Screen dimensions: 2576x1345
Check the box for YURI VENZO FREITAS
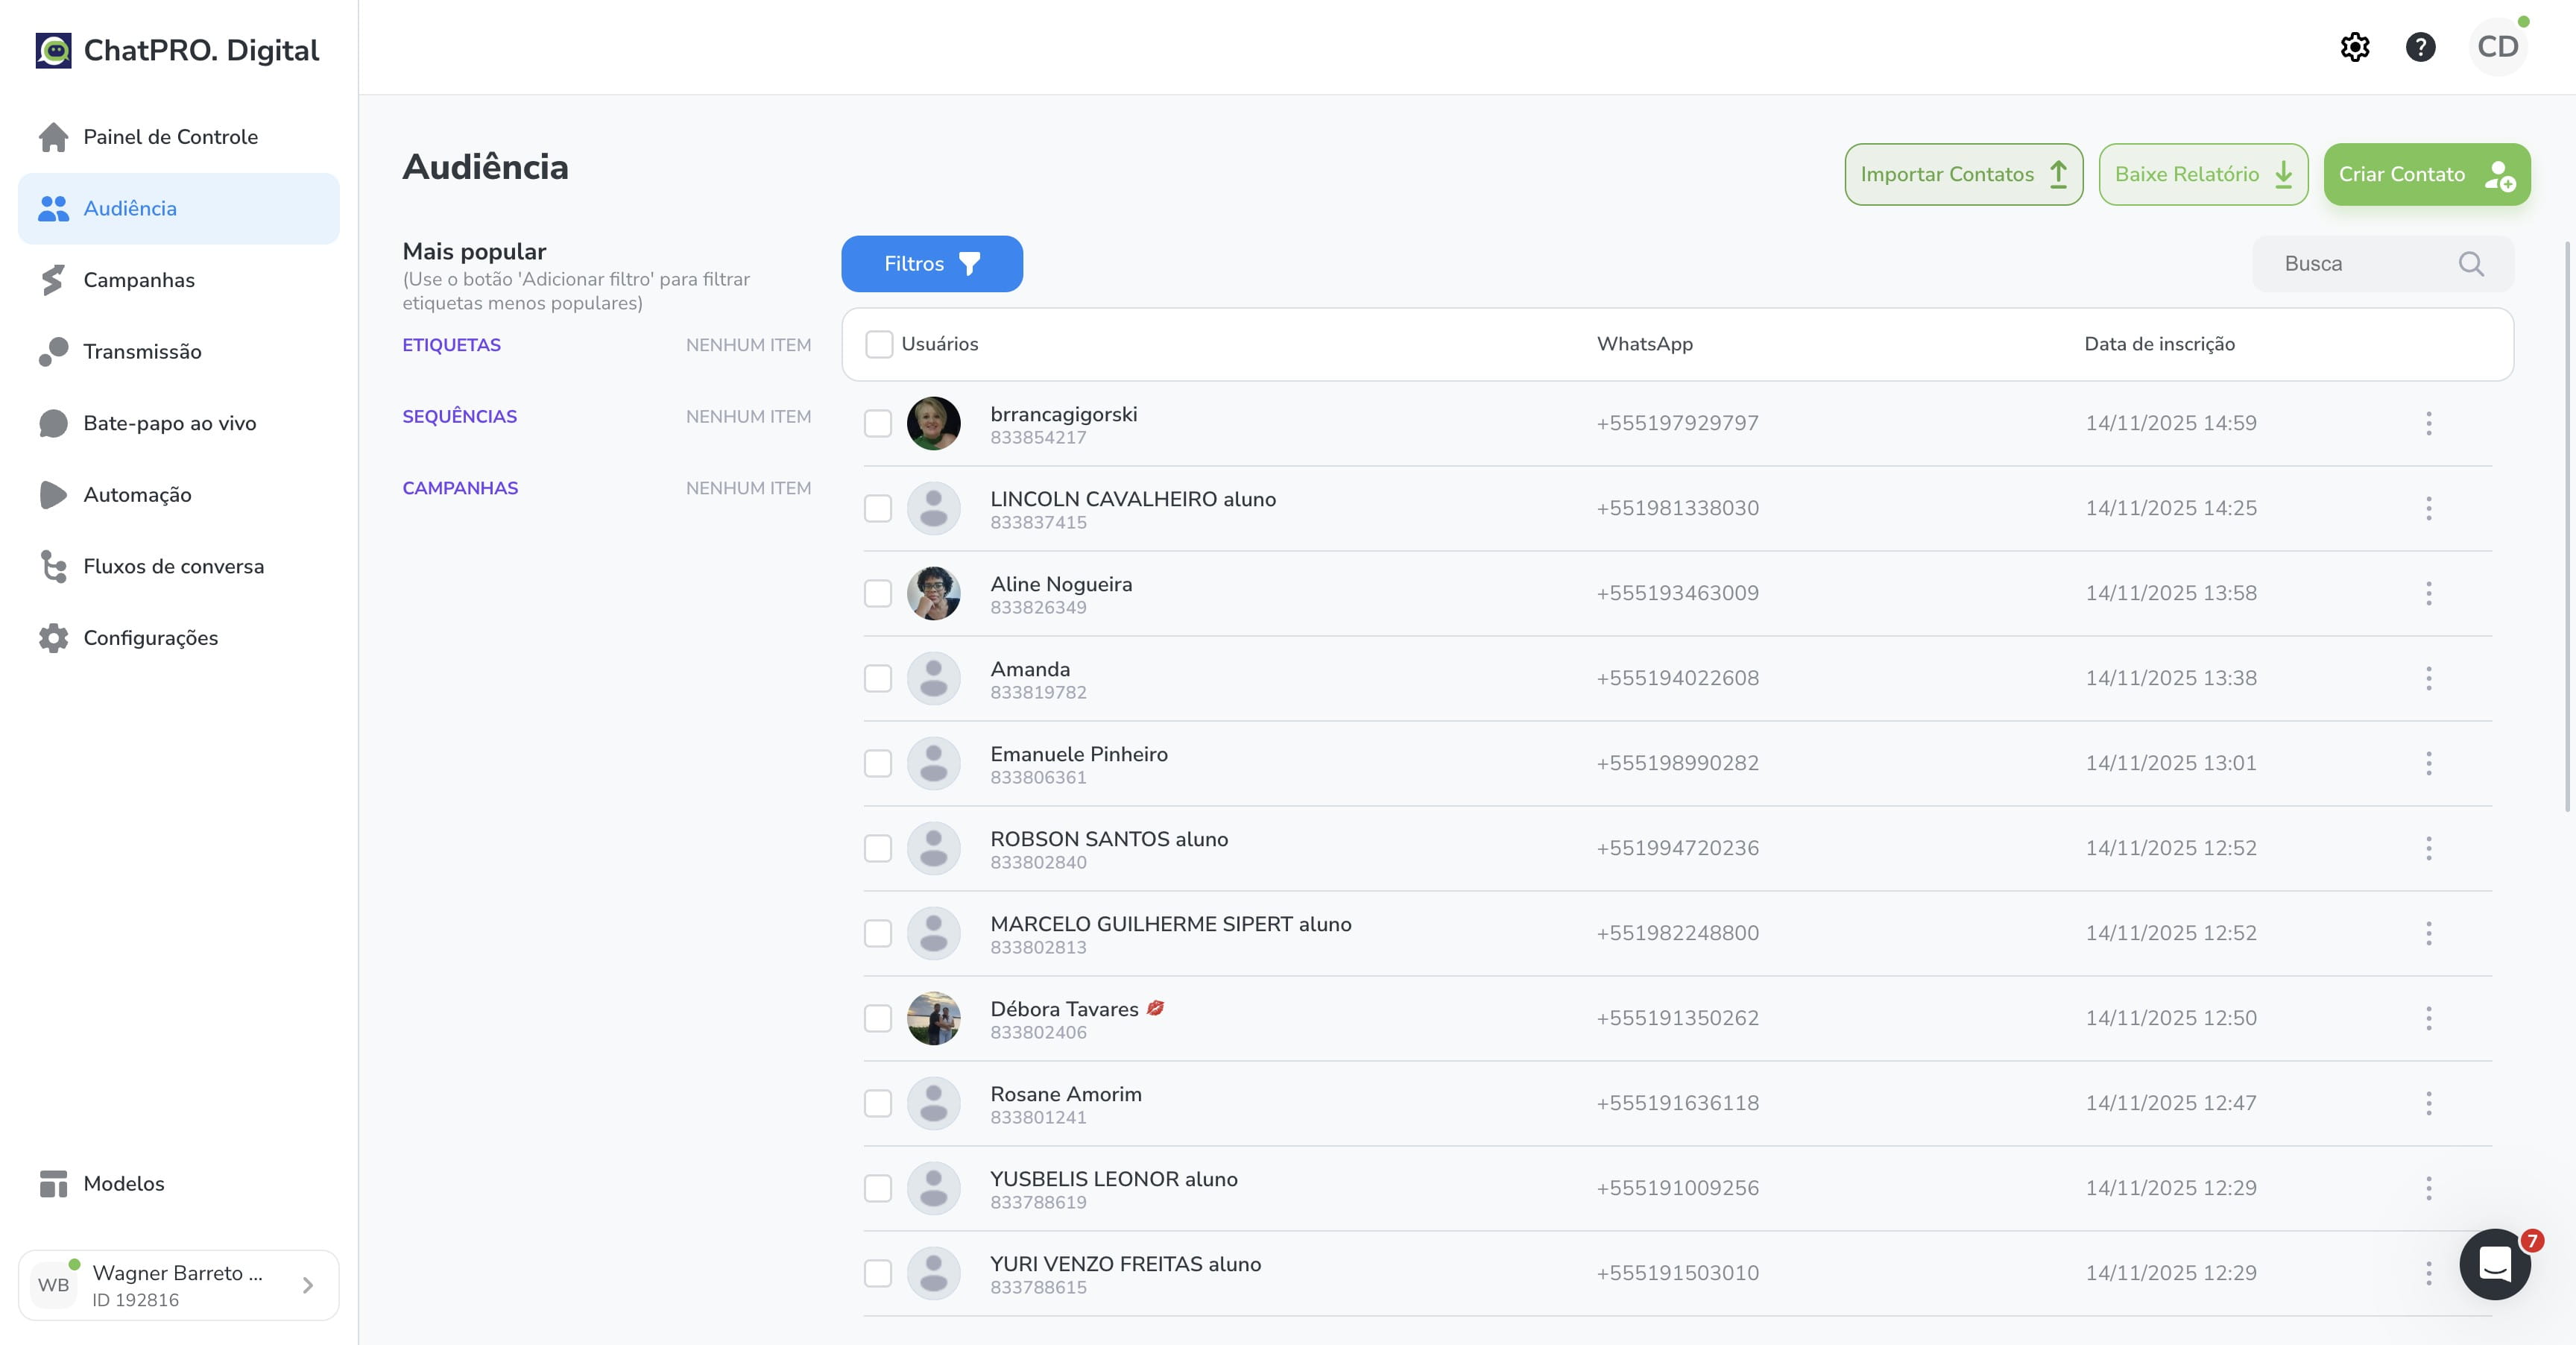[x=878, y=1273]
